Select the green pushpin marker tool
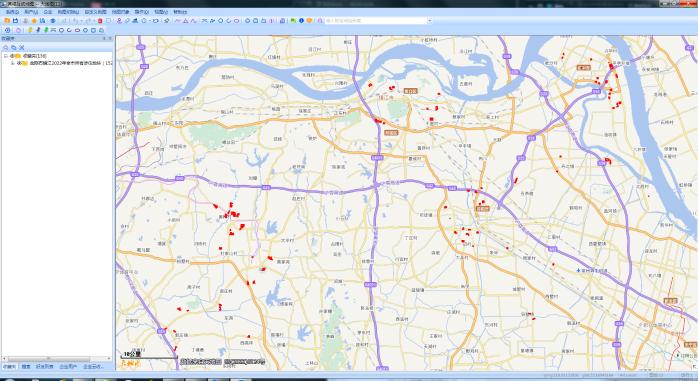This screenshot has height=381, width=698. click(x=46, y=30)
